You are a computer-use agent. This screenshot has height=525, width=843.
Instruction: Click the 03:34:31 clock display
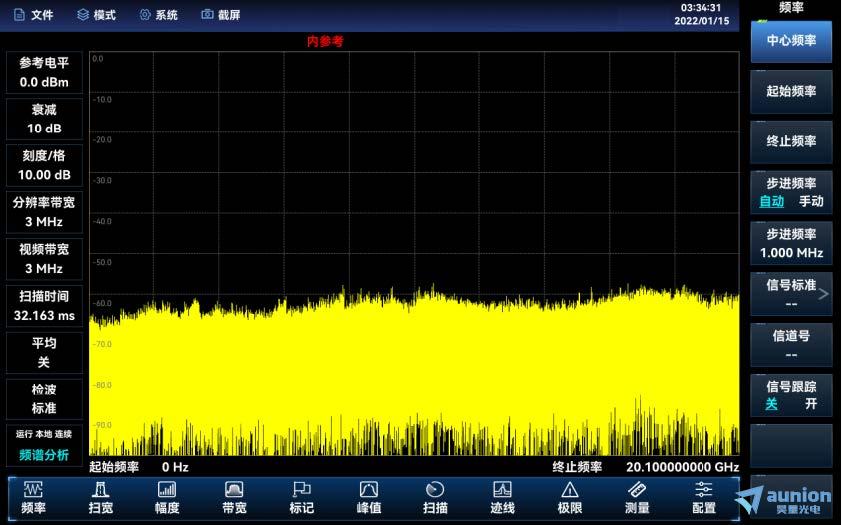pyautogui.click(x=701, y=8)
